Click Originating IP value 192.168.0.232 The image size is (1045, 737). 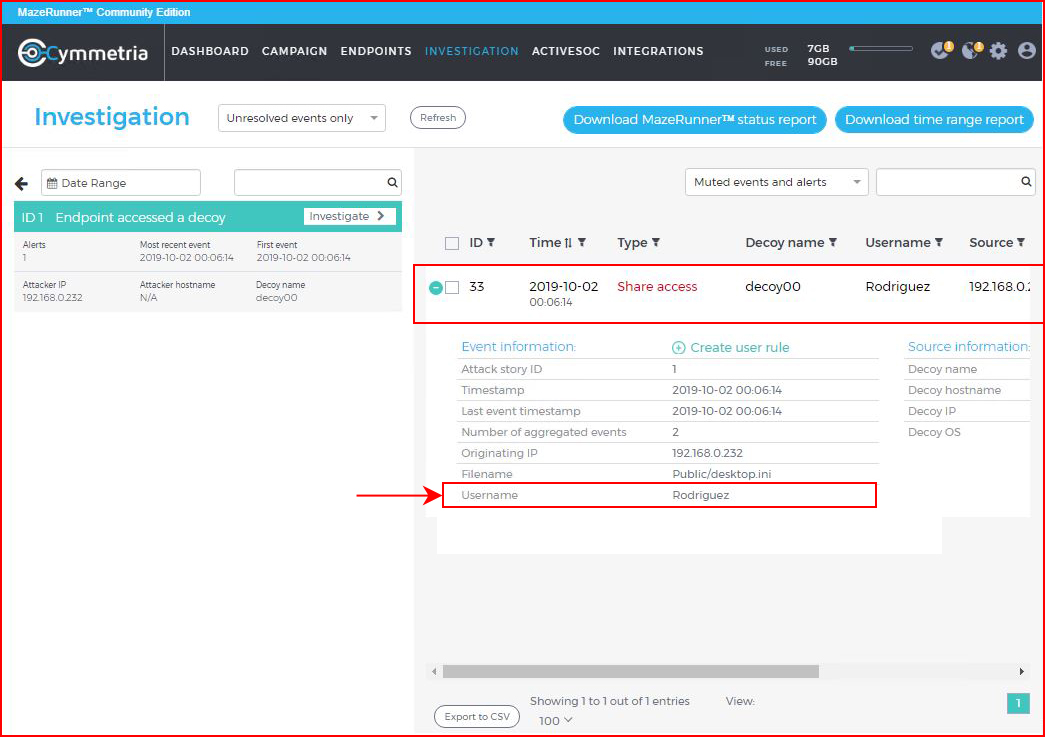click(x=707, y=453)
